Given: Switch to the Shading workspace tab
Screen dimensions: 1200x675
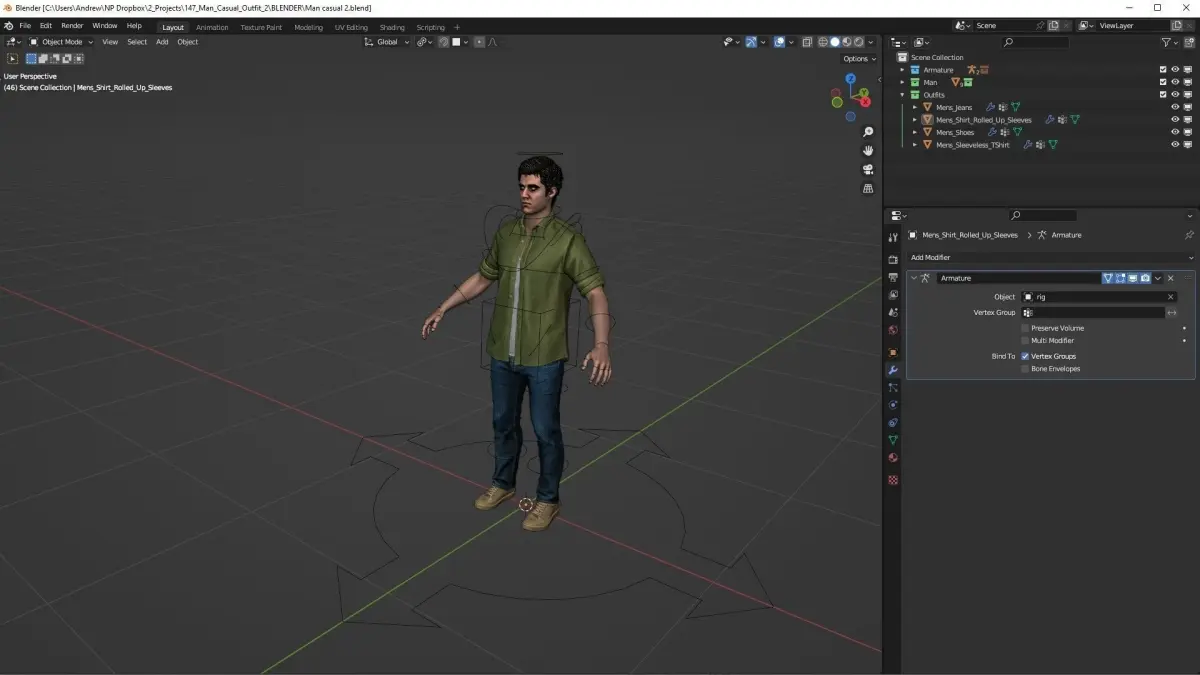Looking at the screenshot, I should (x=392, y=27).
